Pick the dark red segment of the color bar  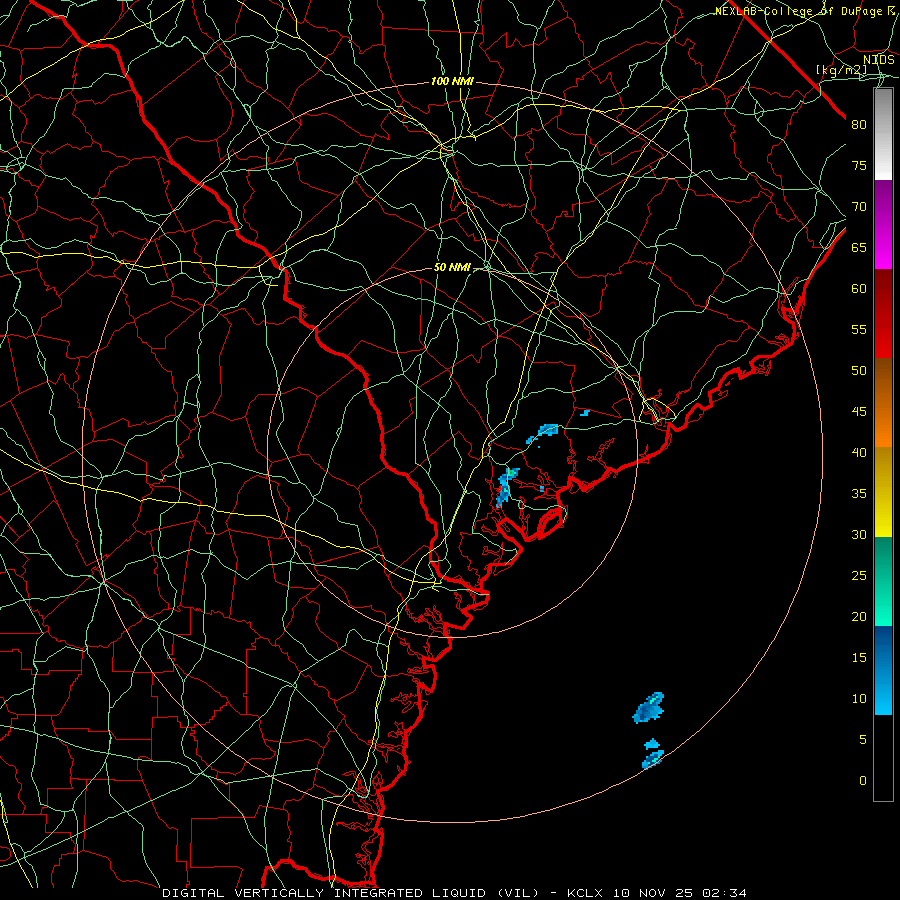(x=883, y=313)
